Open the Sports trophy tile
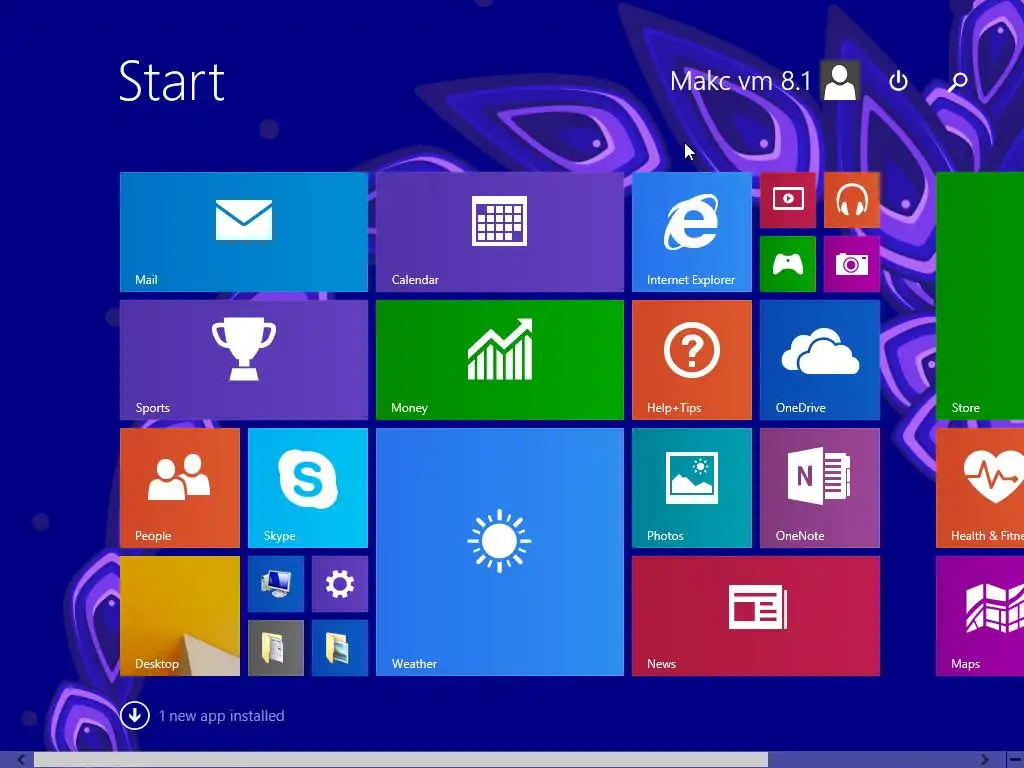The image size is (1024, 768). coord(244,360)
